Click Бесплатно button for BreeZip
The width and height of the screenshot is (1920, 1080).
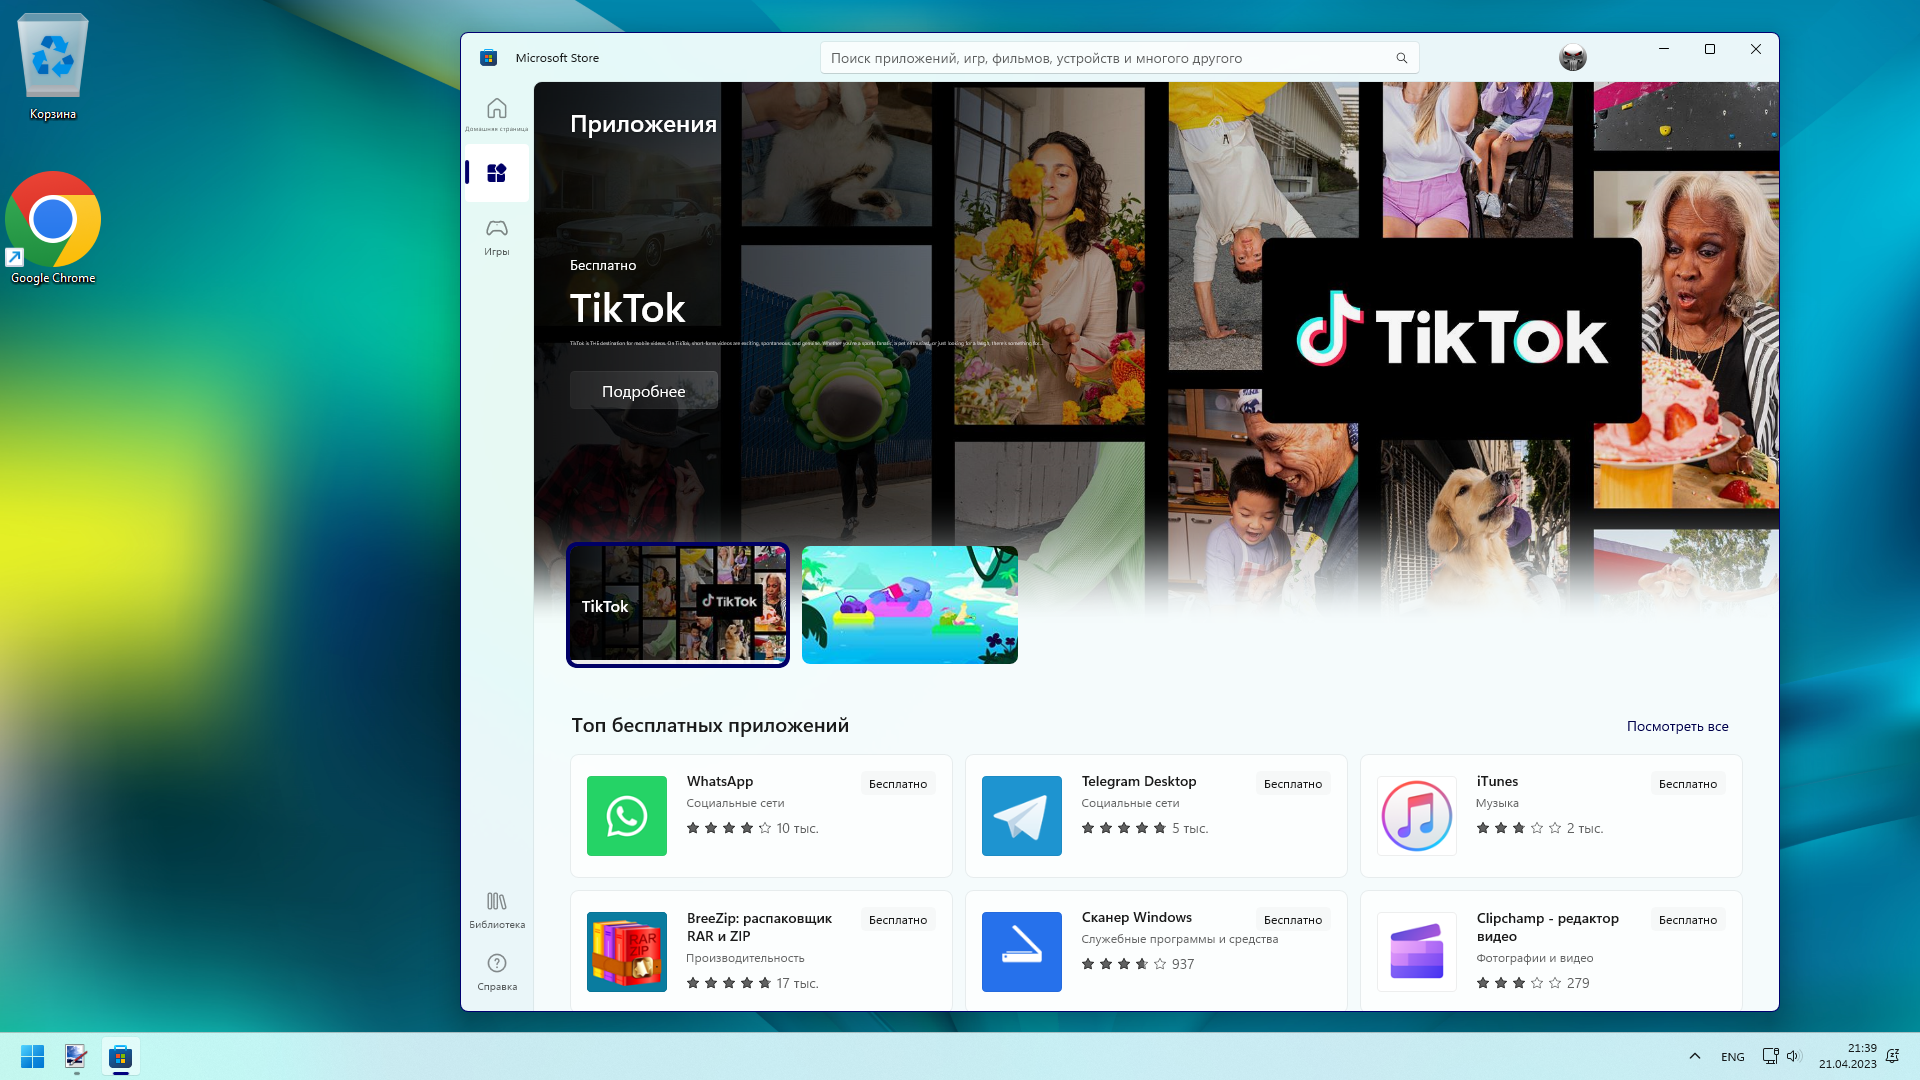tap(898, 920)
